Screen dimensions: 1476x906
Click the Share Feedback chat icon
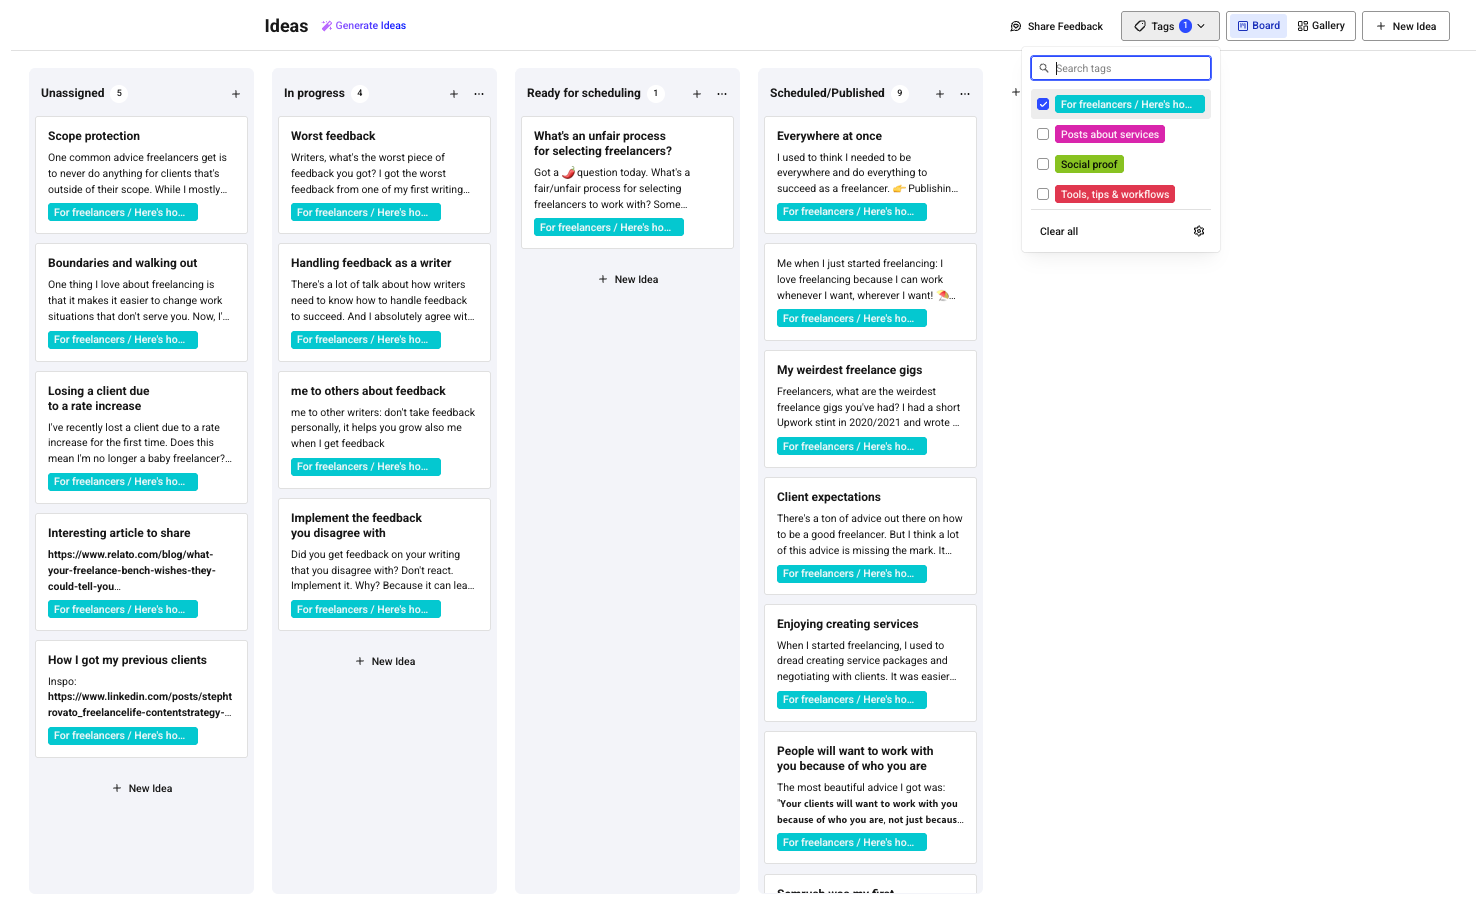pos(1016,26)
